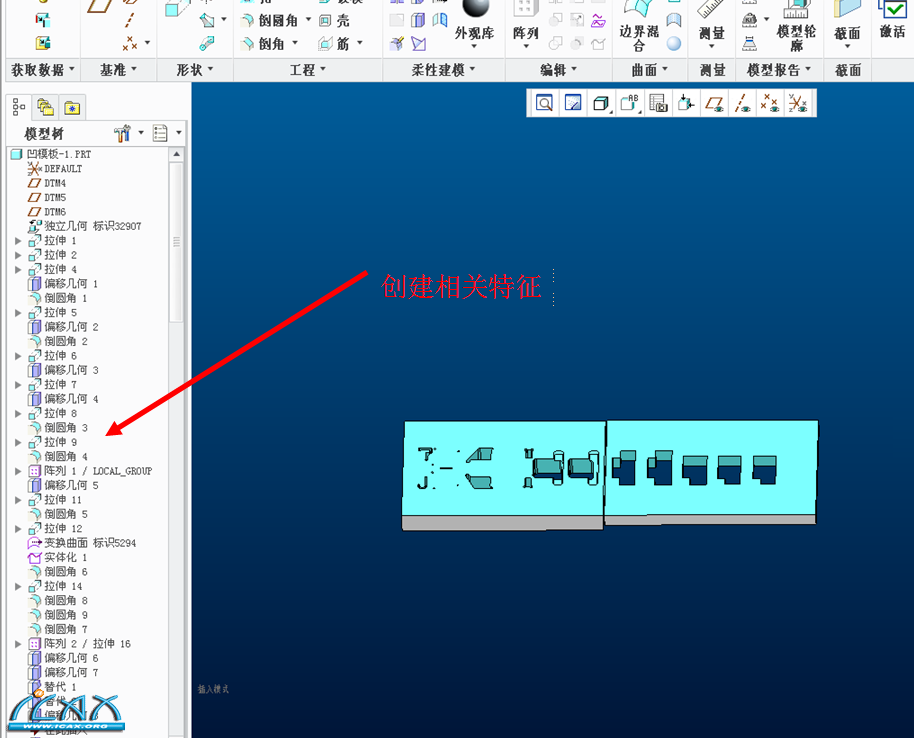This screenshot has height=738, width=914.
Task: Click the 截面 section tool
Action: pos(847,22)
